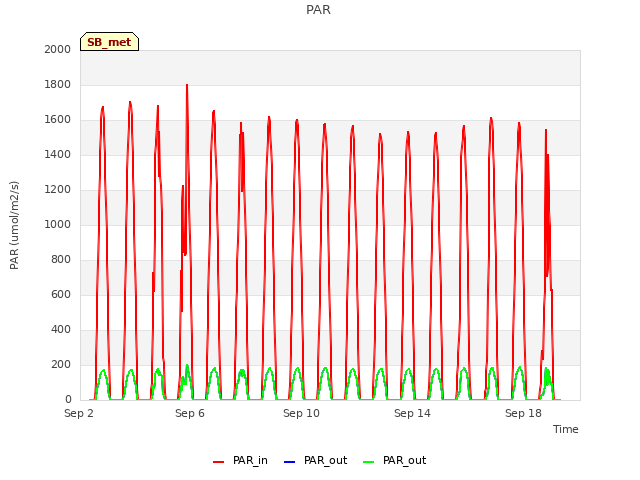Click the 1400 y-axis tick label
This screenshot has width=640, height=480.
[58, 154]
